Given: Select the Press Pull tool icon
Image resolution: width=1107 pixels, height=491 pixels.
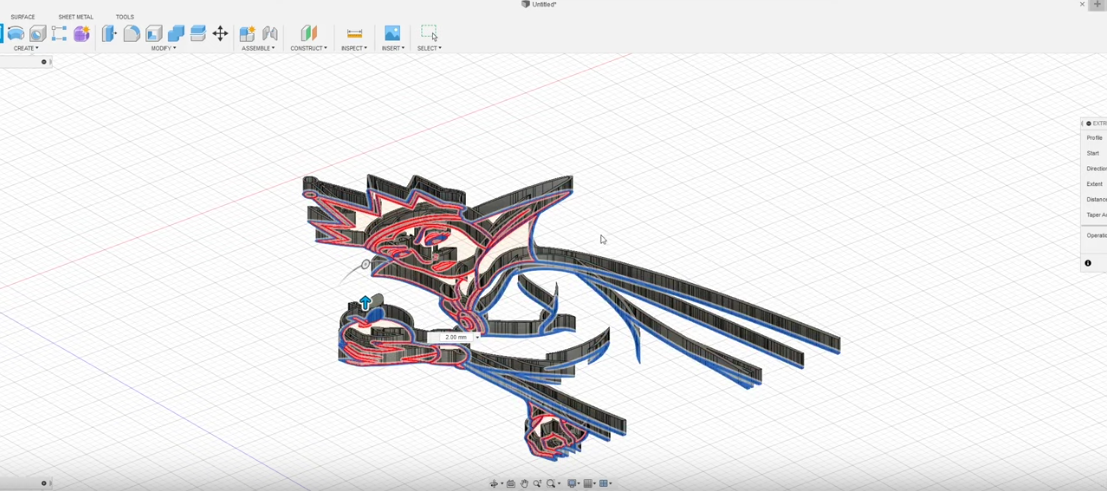Looking at the screenshot, I should click(x=109, y=33).
